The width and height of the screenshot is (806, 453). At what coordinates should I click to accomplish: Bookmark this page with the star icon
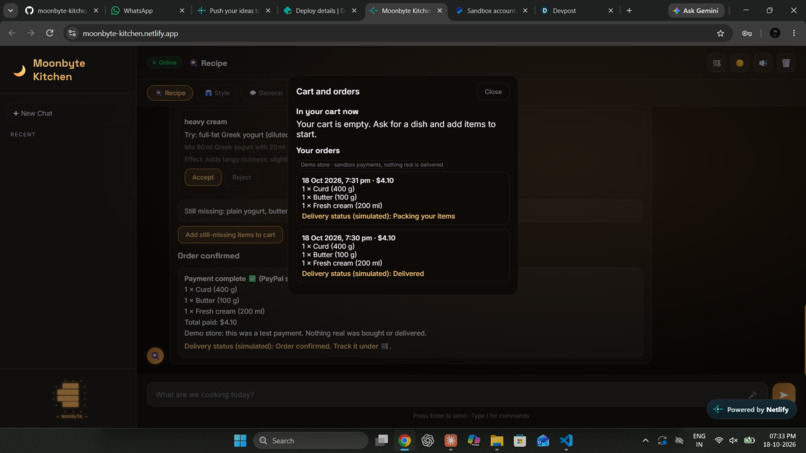[720, 33]
